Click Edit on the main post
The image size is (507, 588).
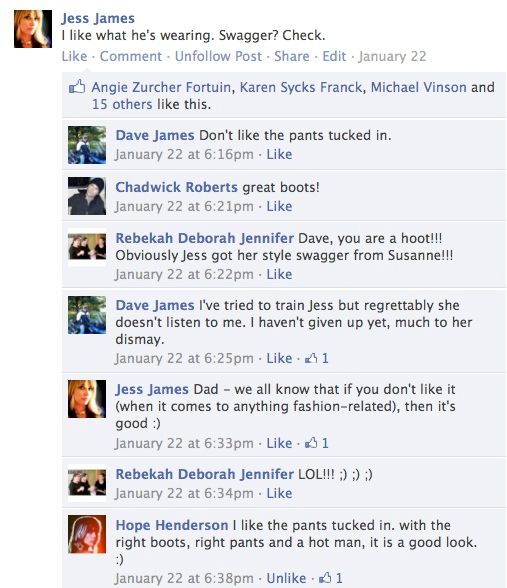(x=334, y=56)
